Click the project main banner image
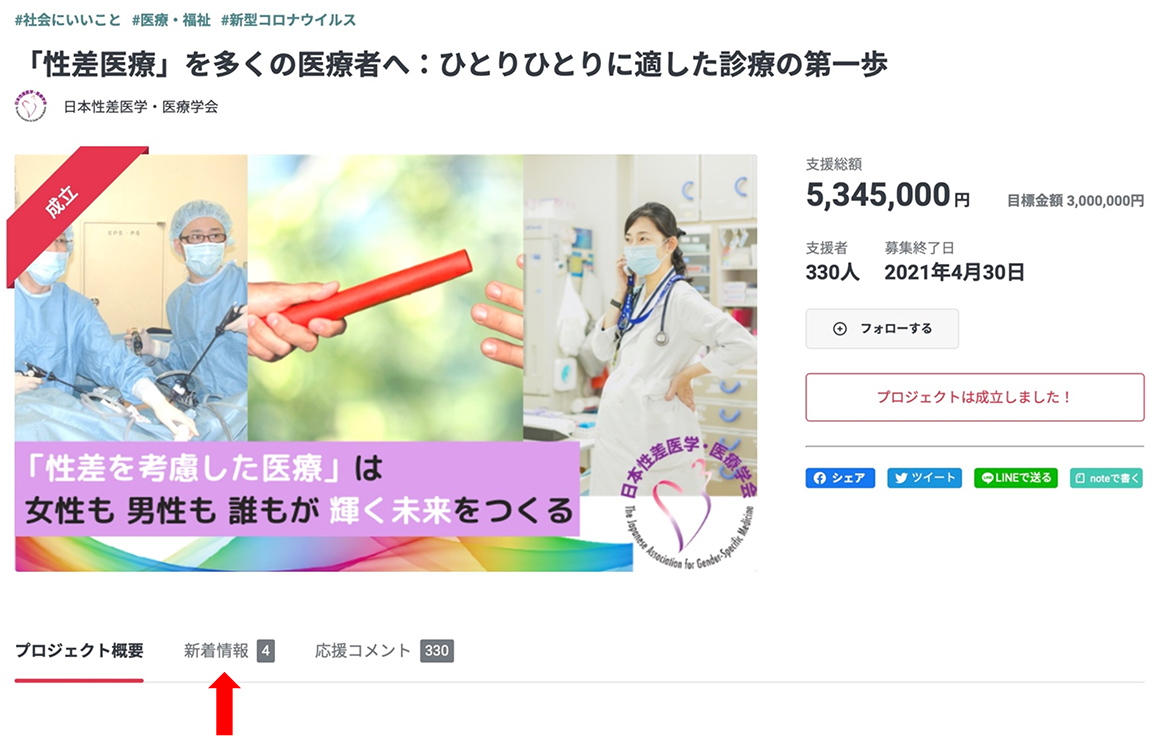The height and width of the screenshot is (740, 1160). (385, 363)
